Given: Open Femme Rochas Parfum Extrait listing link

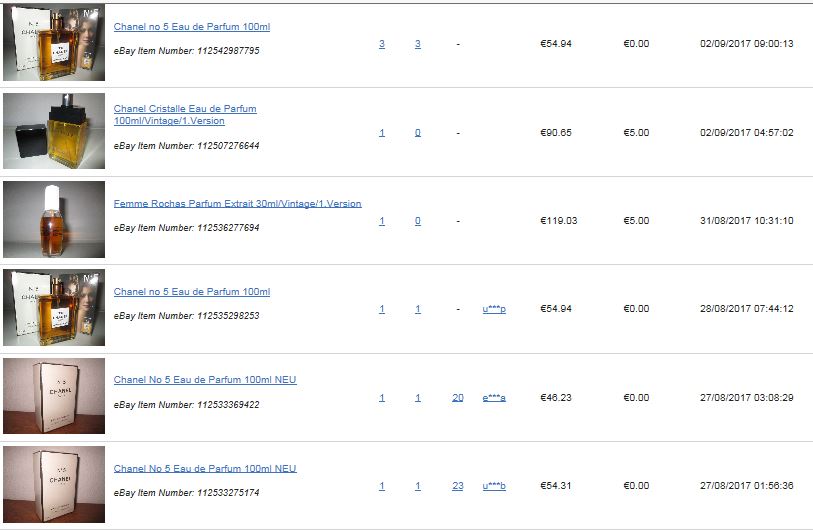Looking at the screenshot, I should [237, 203].
